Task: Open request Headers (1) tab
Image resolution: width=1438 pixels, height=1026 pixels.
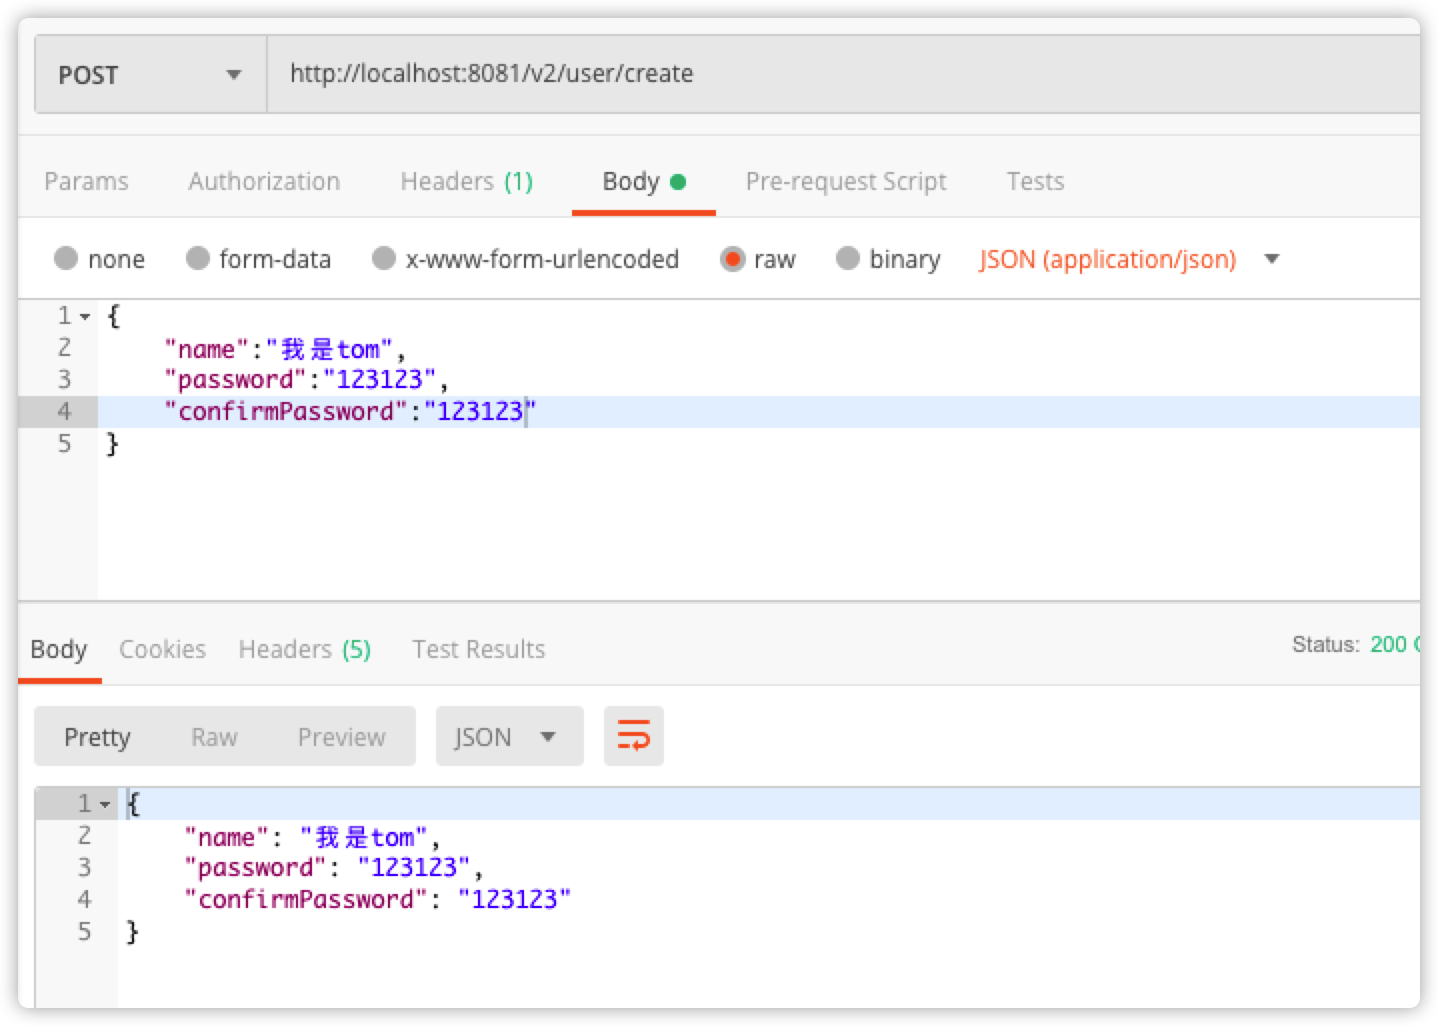Action: (466, 181)
